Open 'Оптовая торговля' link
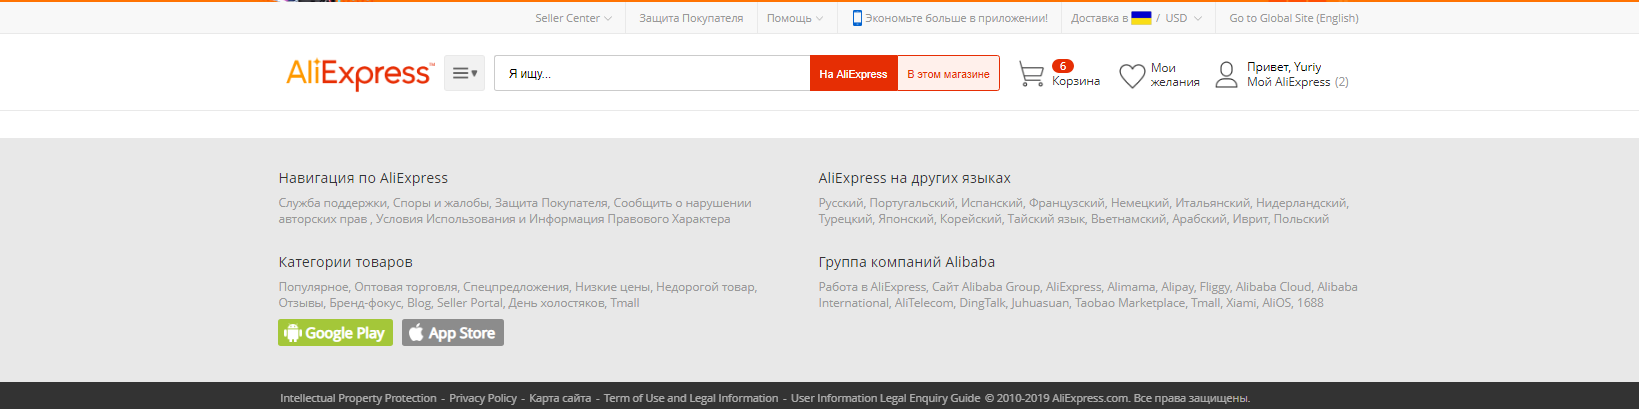Viewport: 1639px width, 409px height. tap(406, 287)
